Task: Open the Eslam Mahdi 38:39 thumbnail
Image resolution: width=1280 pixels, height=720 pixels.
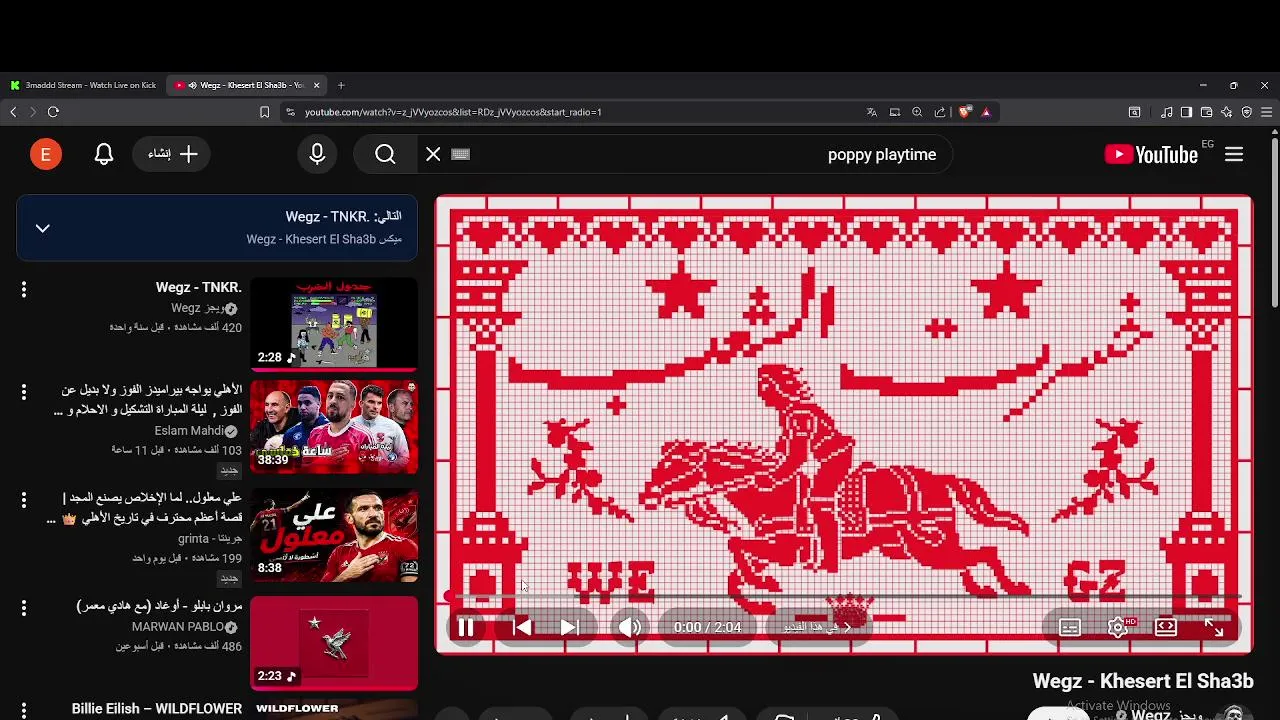Action: coord(334,427)
